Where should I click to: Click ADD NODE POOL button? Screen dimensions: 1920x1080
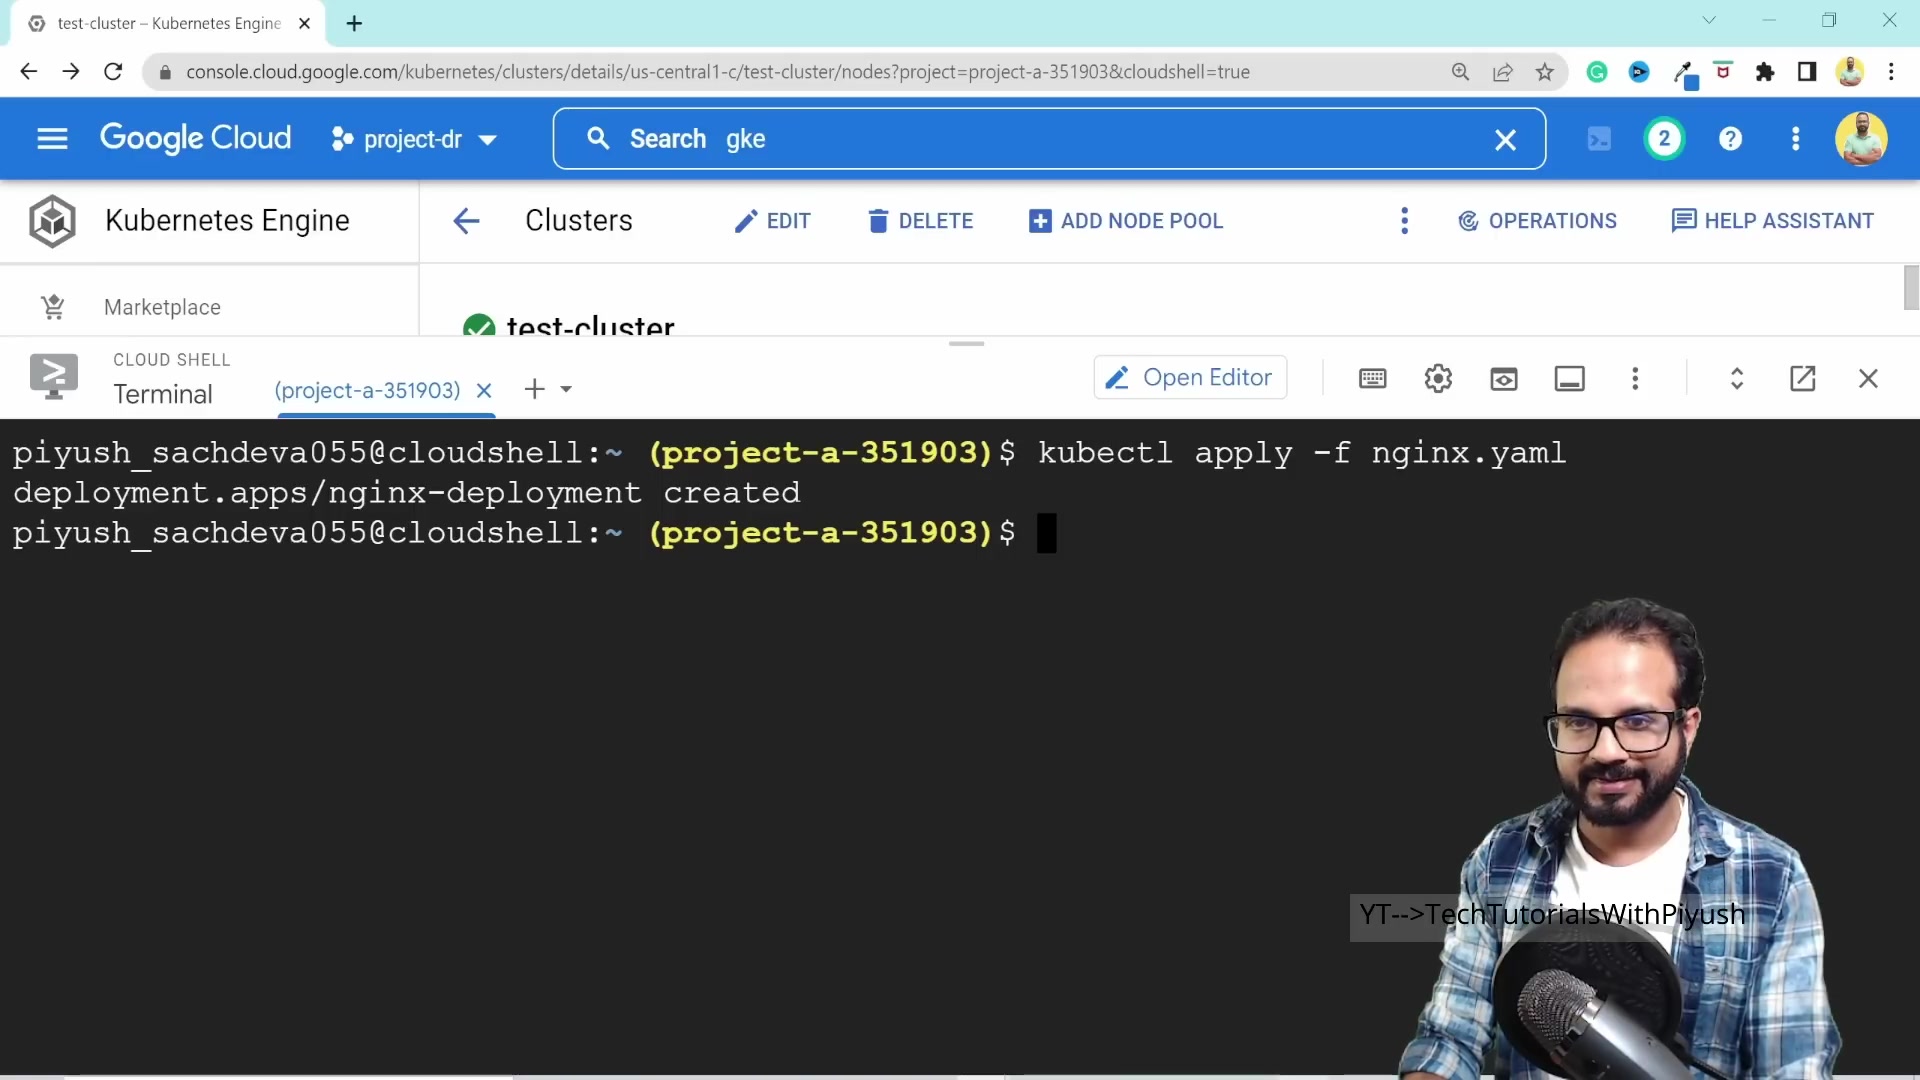(x=1126, y=221)
